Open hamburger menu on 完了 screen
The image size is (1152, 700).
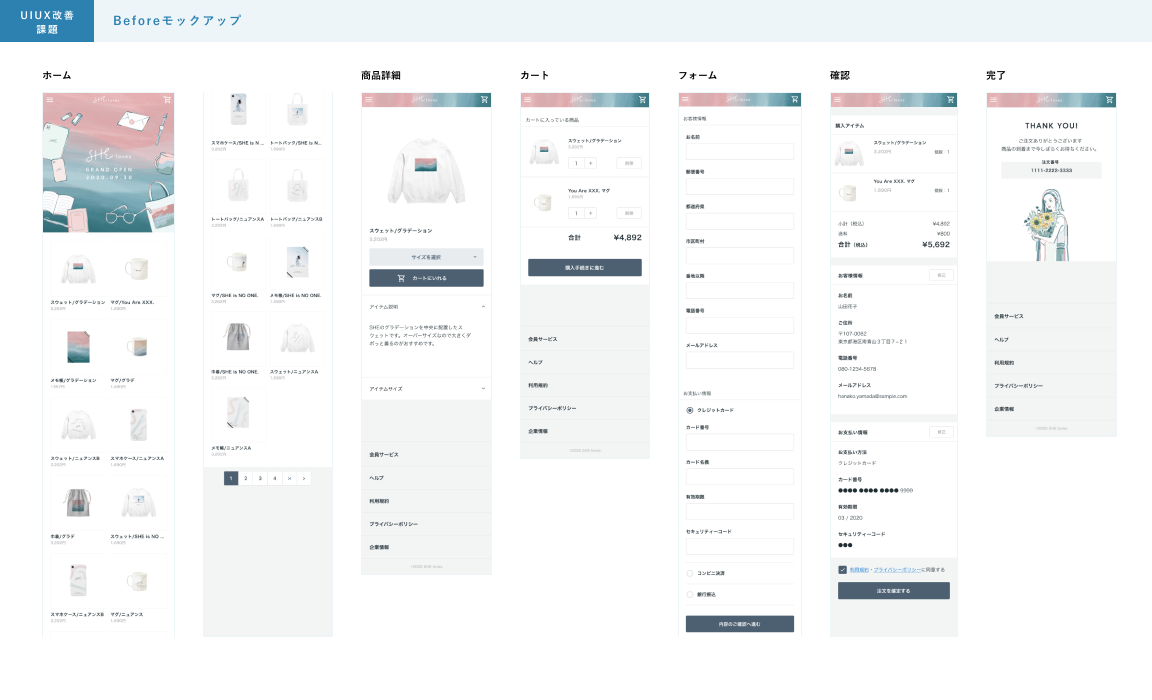993,100
